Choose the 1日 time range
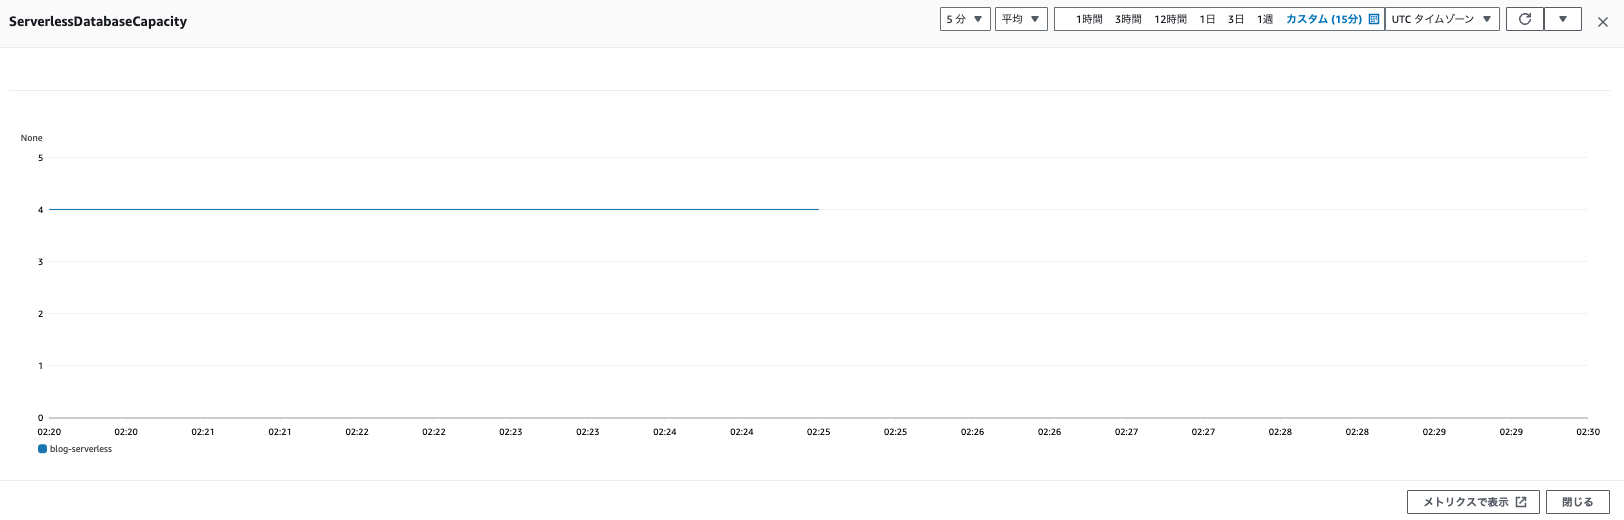This screenshot has height=520, width=1624. click(x=1207, y=19)
